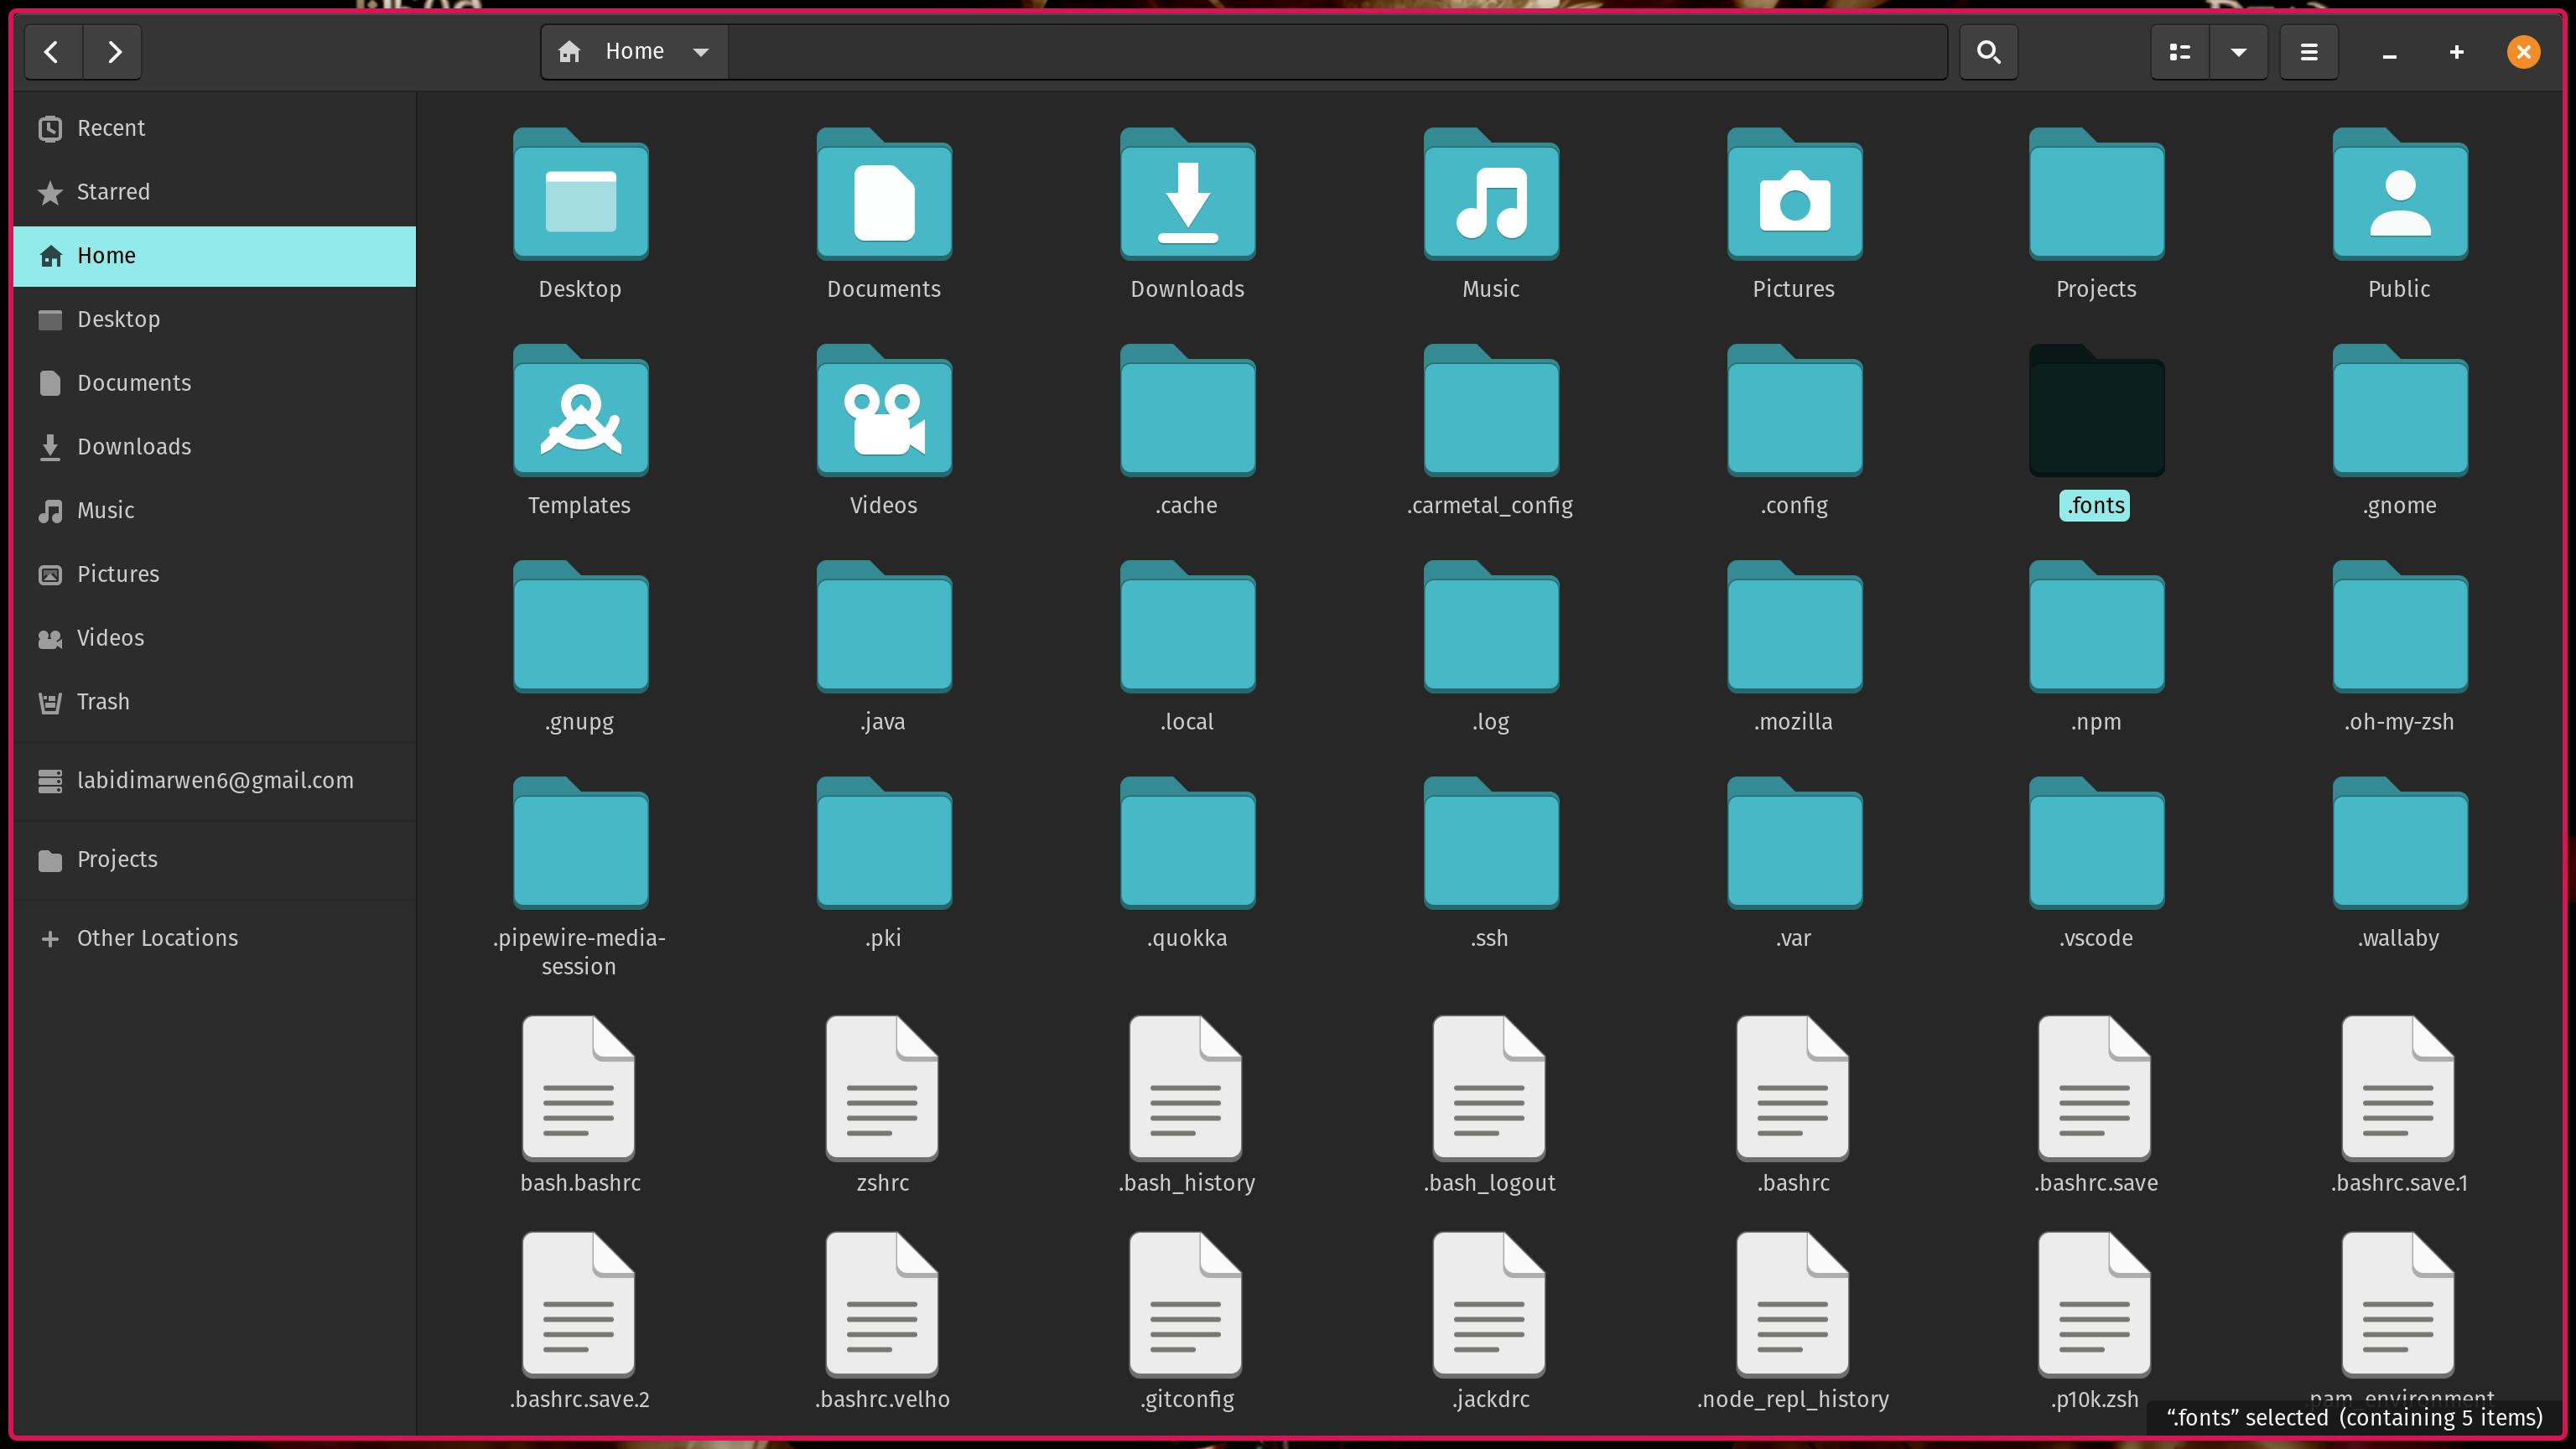Select the Pictures folder icon
The width and height of the screenshot is (2576, 1449).
point(1794,194)
